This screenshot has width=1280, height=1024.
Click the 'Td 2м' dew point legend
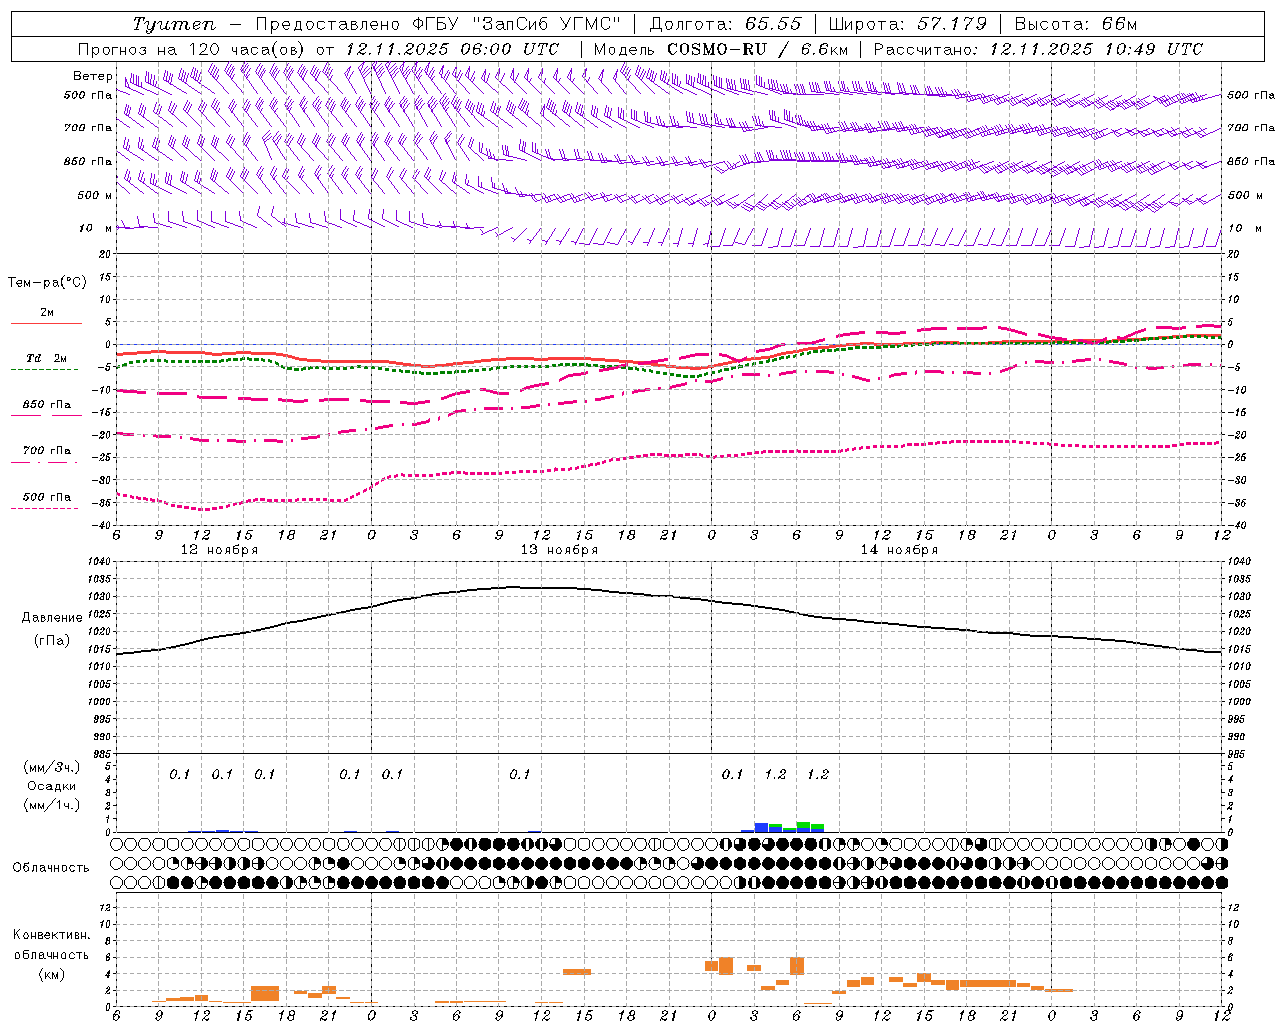click(x=46, y=358)
